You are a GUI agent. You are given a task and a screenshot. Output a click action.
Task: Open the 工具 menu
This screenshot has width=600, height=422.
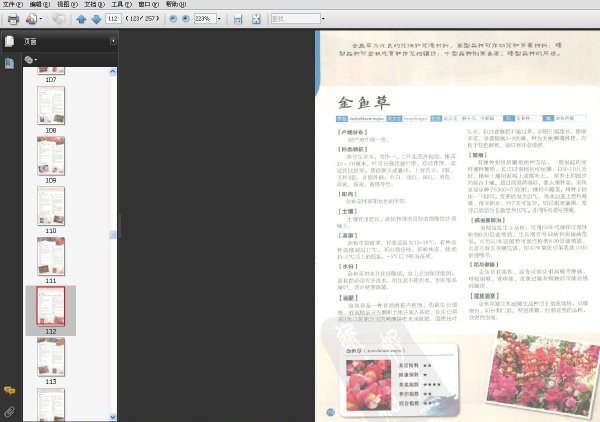pos(121,4)
